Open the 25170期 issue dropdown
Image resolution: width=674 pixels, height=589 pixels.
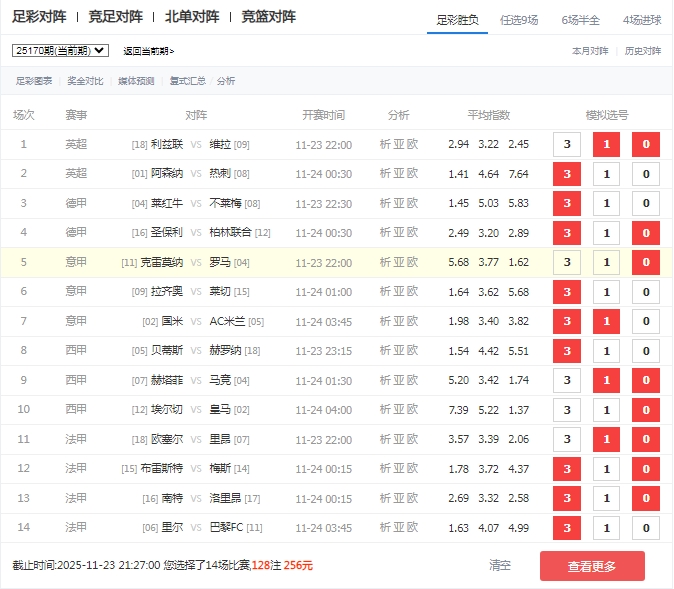[60, 50]
